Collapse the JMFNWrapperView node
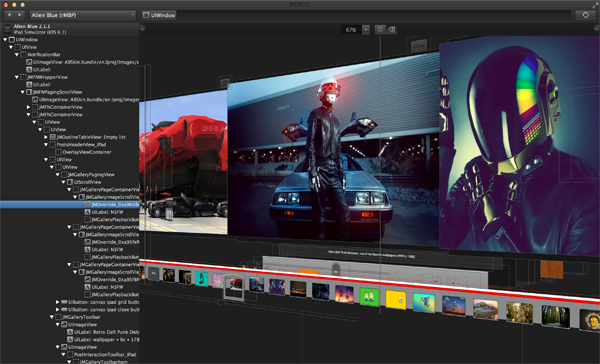 point(17,77)
